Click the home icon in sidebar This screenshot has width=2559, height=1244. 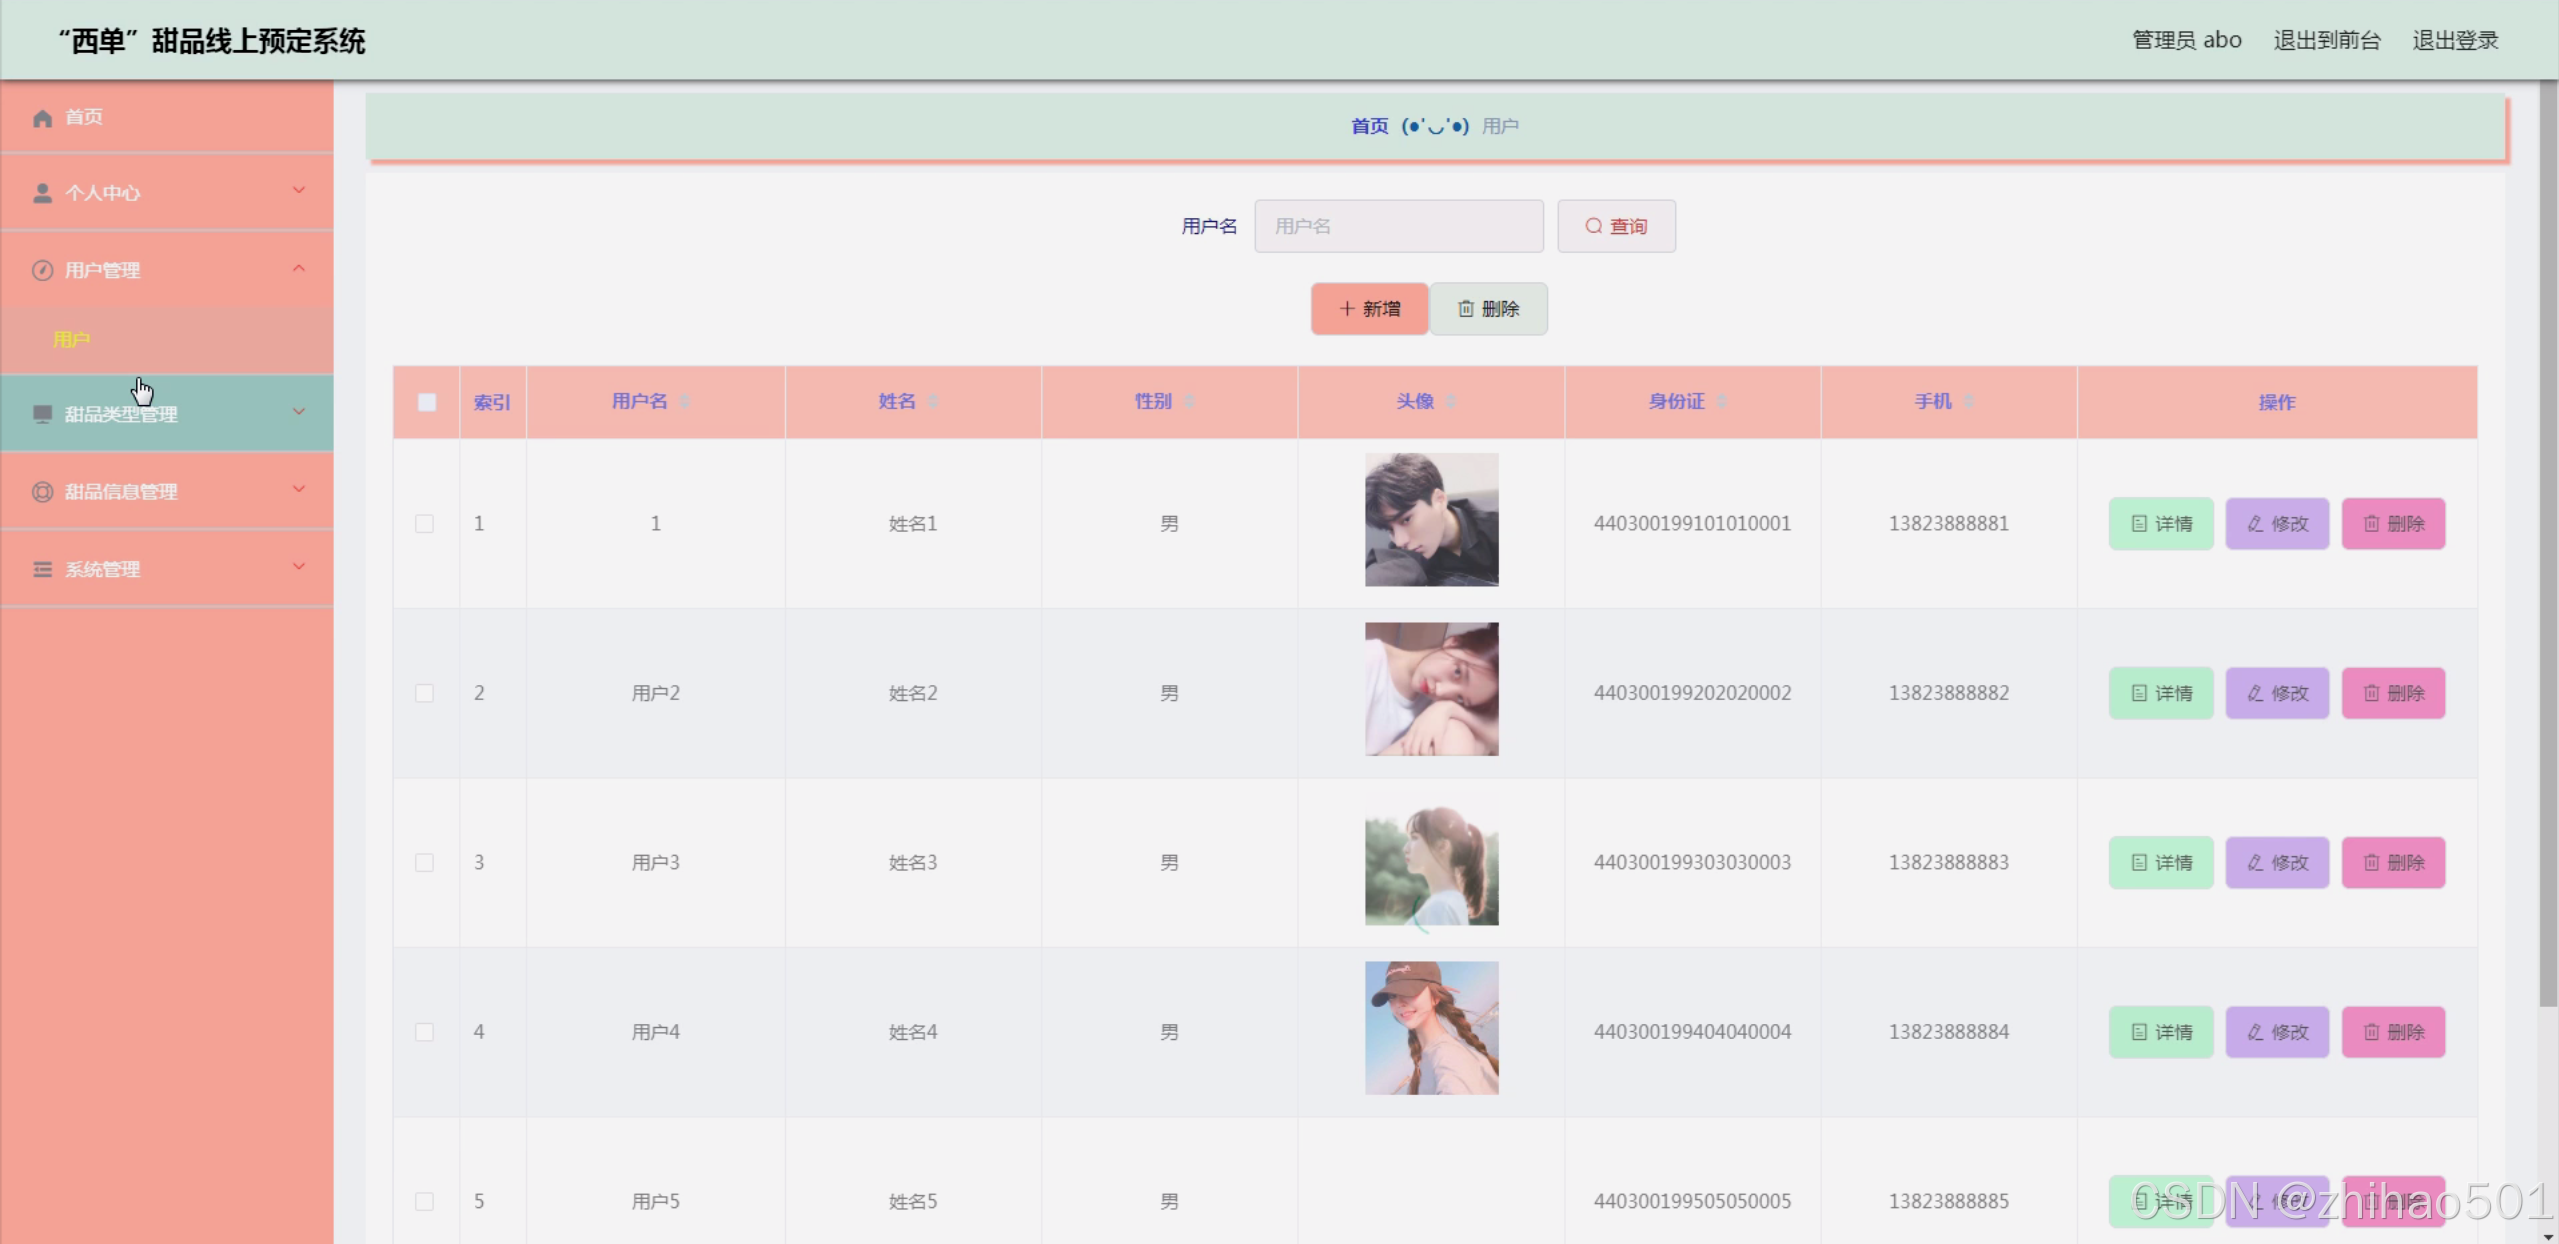pos(42,118)
